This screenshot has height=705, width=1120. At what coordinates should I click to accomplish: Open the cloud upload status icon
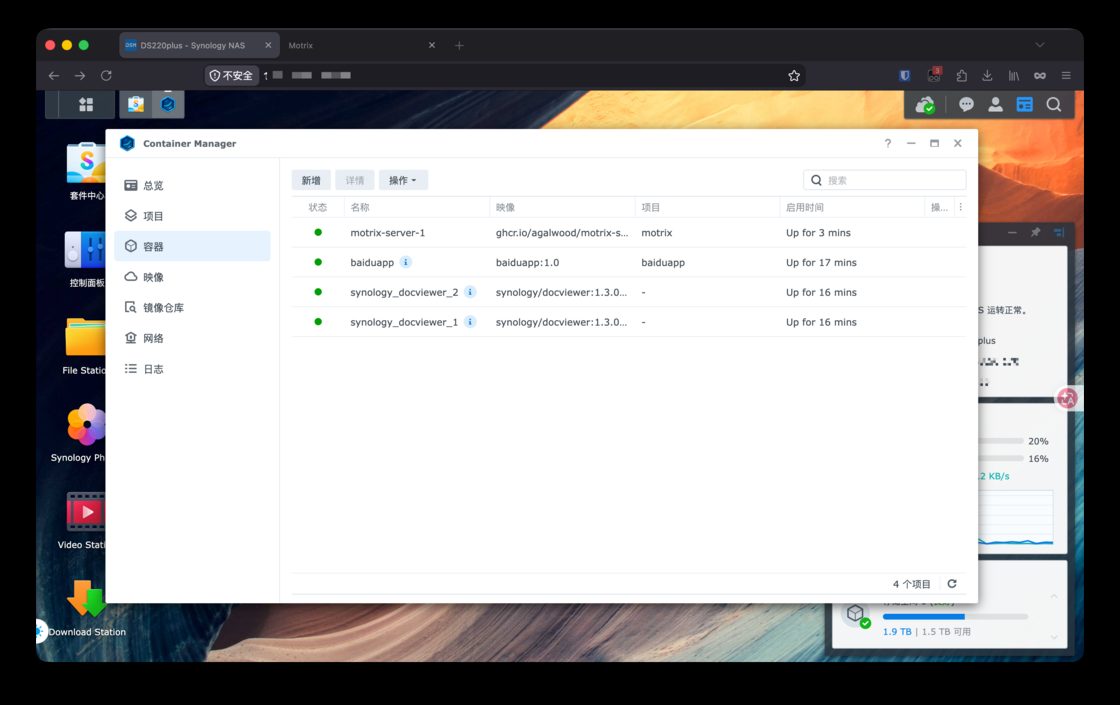click(925, 105)
